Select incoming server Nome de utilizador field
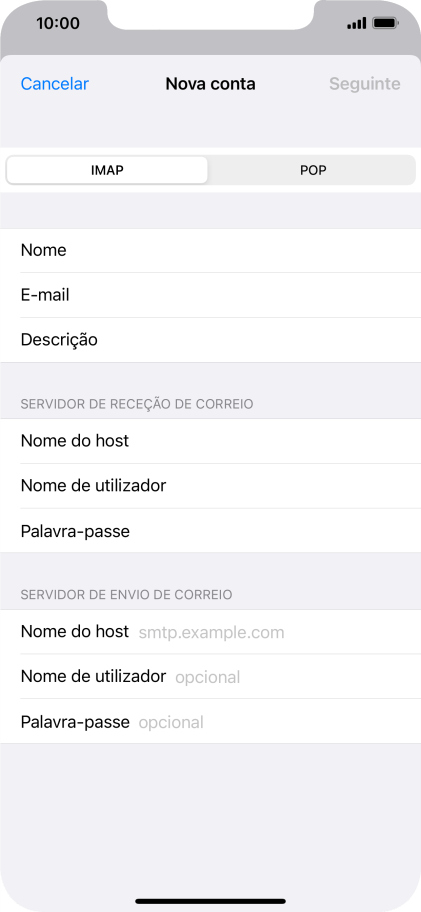Image resolution: width=421 pixels, height=912 pixels. 210,486
